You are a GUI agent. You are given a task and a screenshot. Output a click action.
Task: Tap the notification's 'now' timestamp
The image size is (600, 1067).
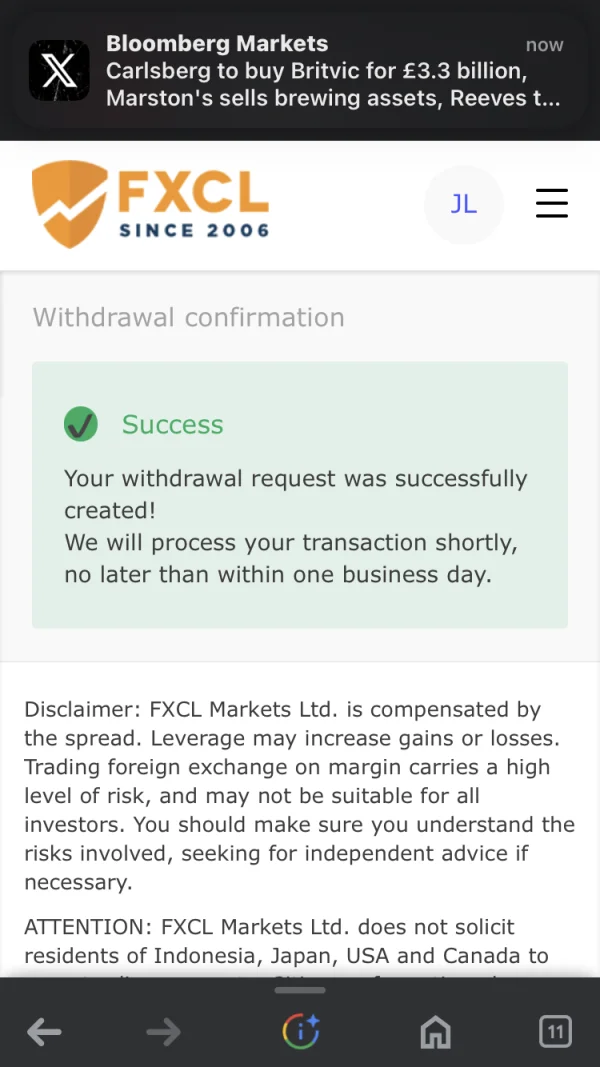(x=544, y=45)
